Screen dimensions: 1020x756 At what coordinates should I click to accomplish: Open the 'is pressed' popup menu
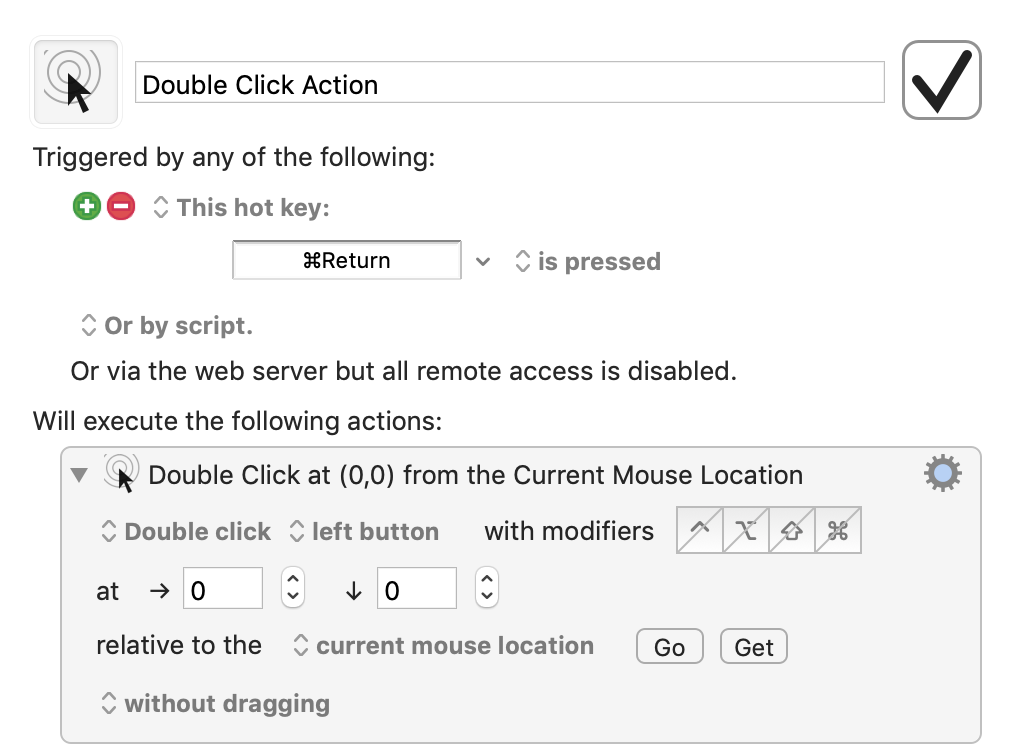(587, 262)
